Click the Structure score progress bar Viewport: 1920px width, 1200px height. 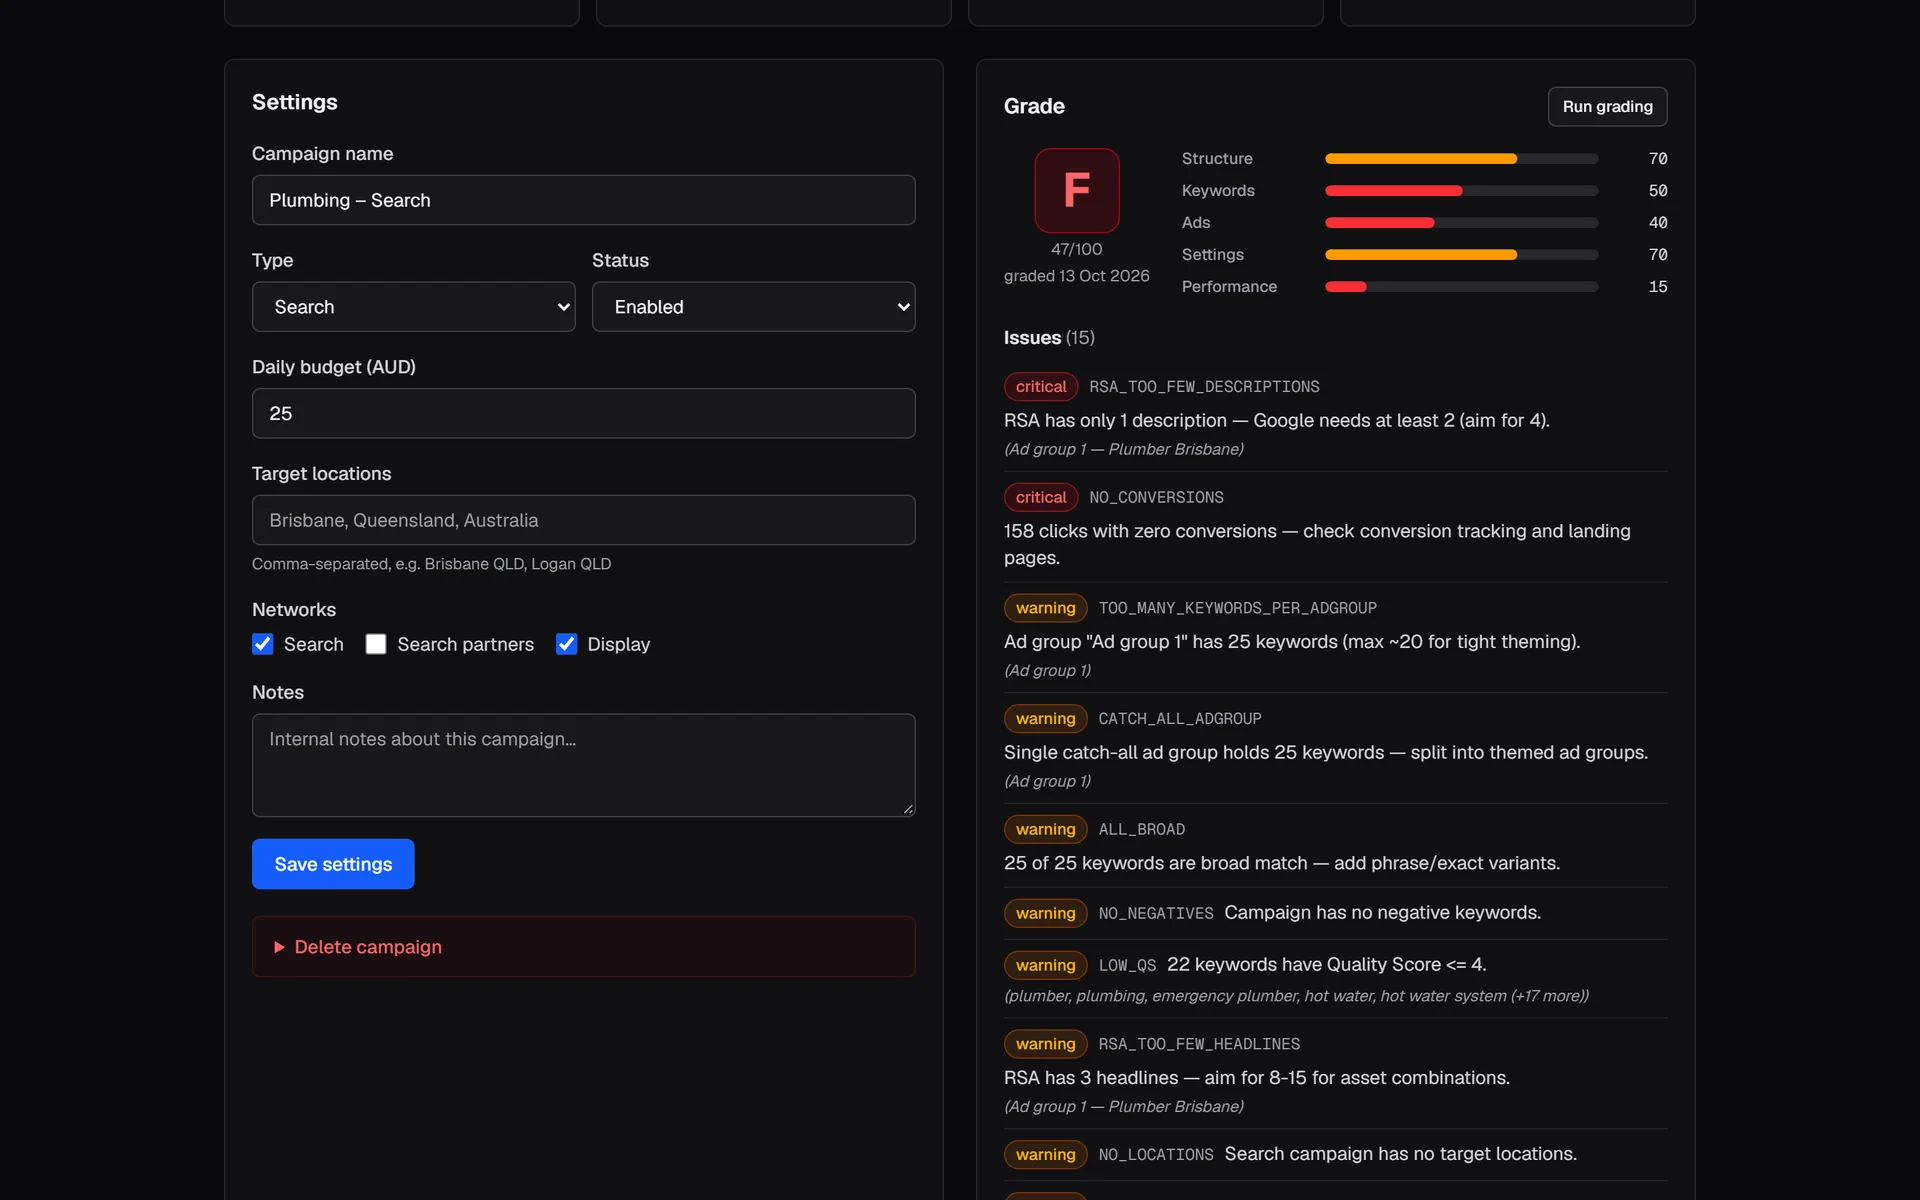click(1461, 159)
